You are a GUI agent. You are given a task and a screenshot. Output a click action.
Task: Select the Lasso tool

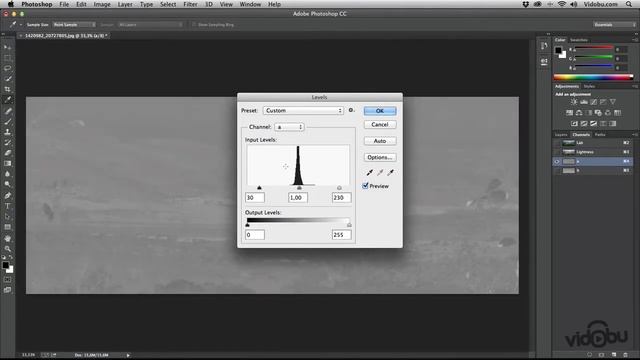7,68
